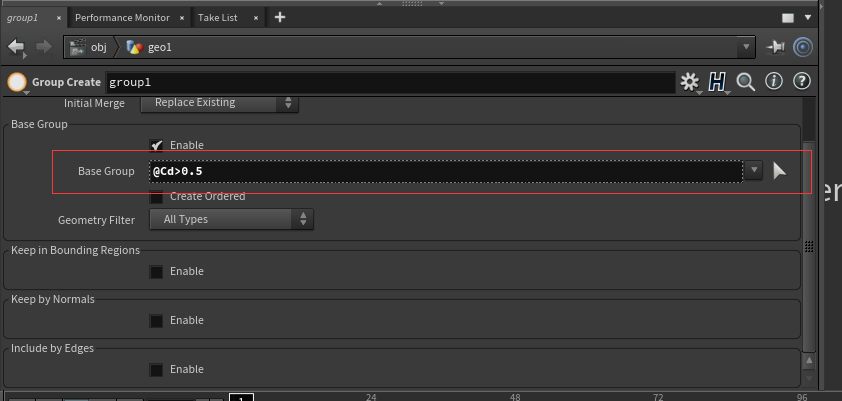Switch to the Performance Monitor tab
Screen dimensions: 842x401
122,18
